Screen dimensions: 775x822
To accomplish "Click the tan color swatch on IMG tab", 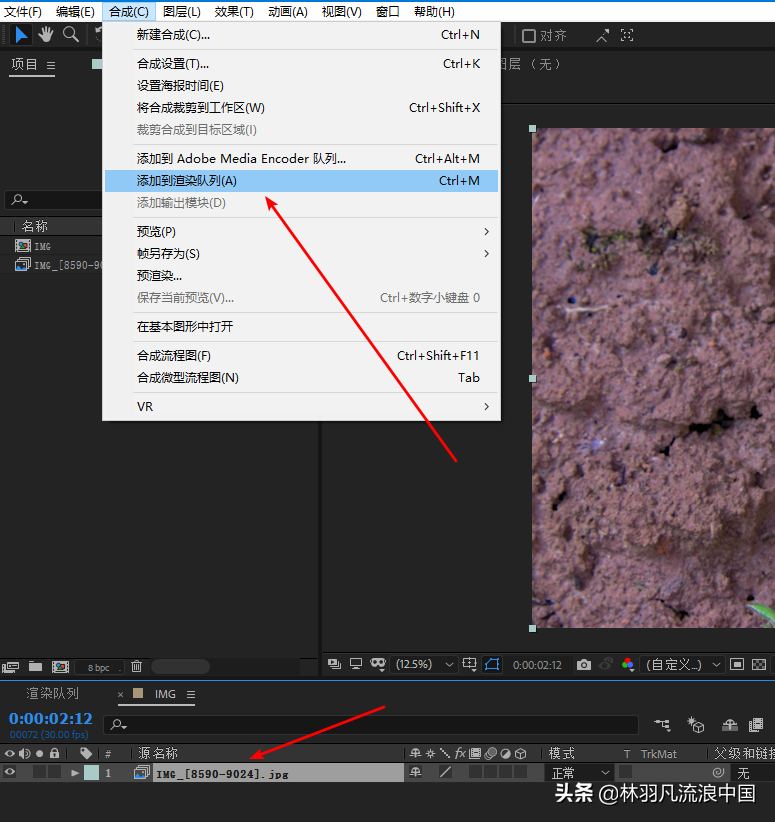I will (138, 693).
